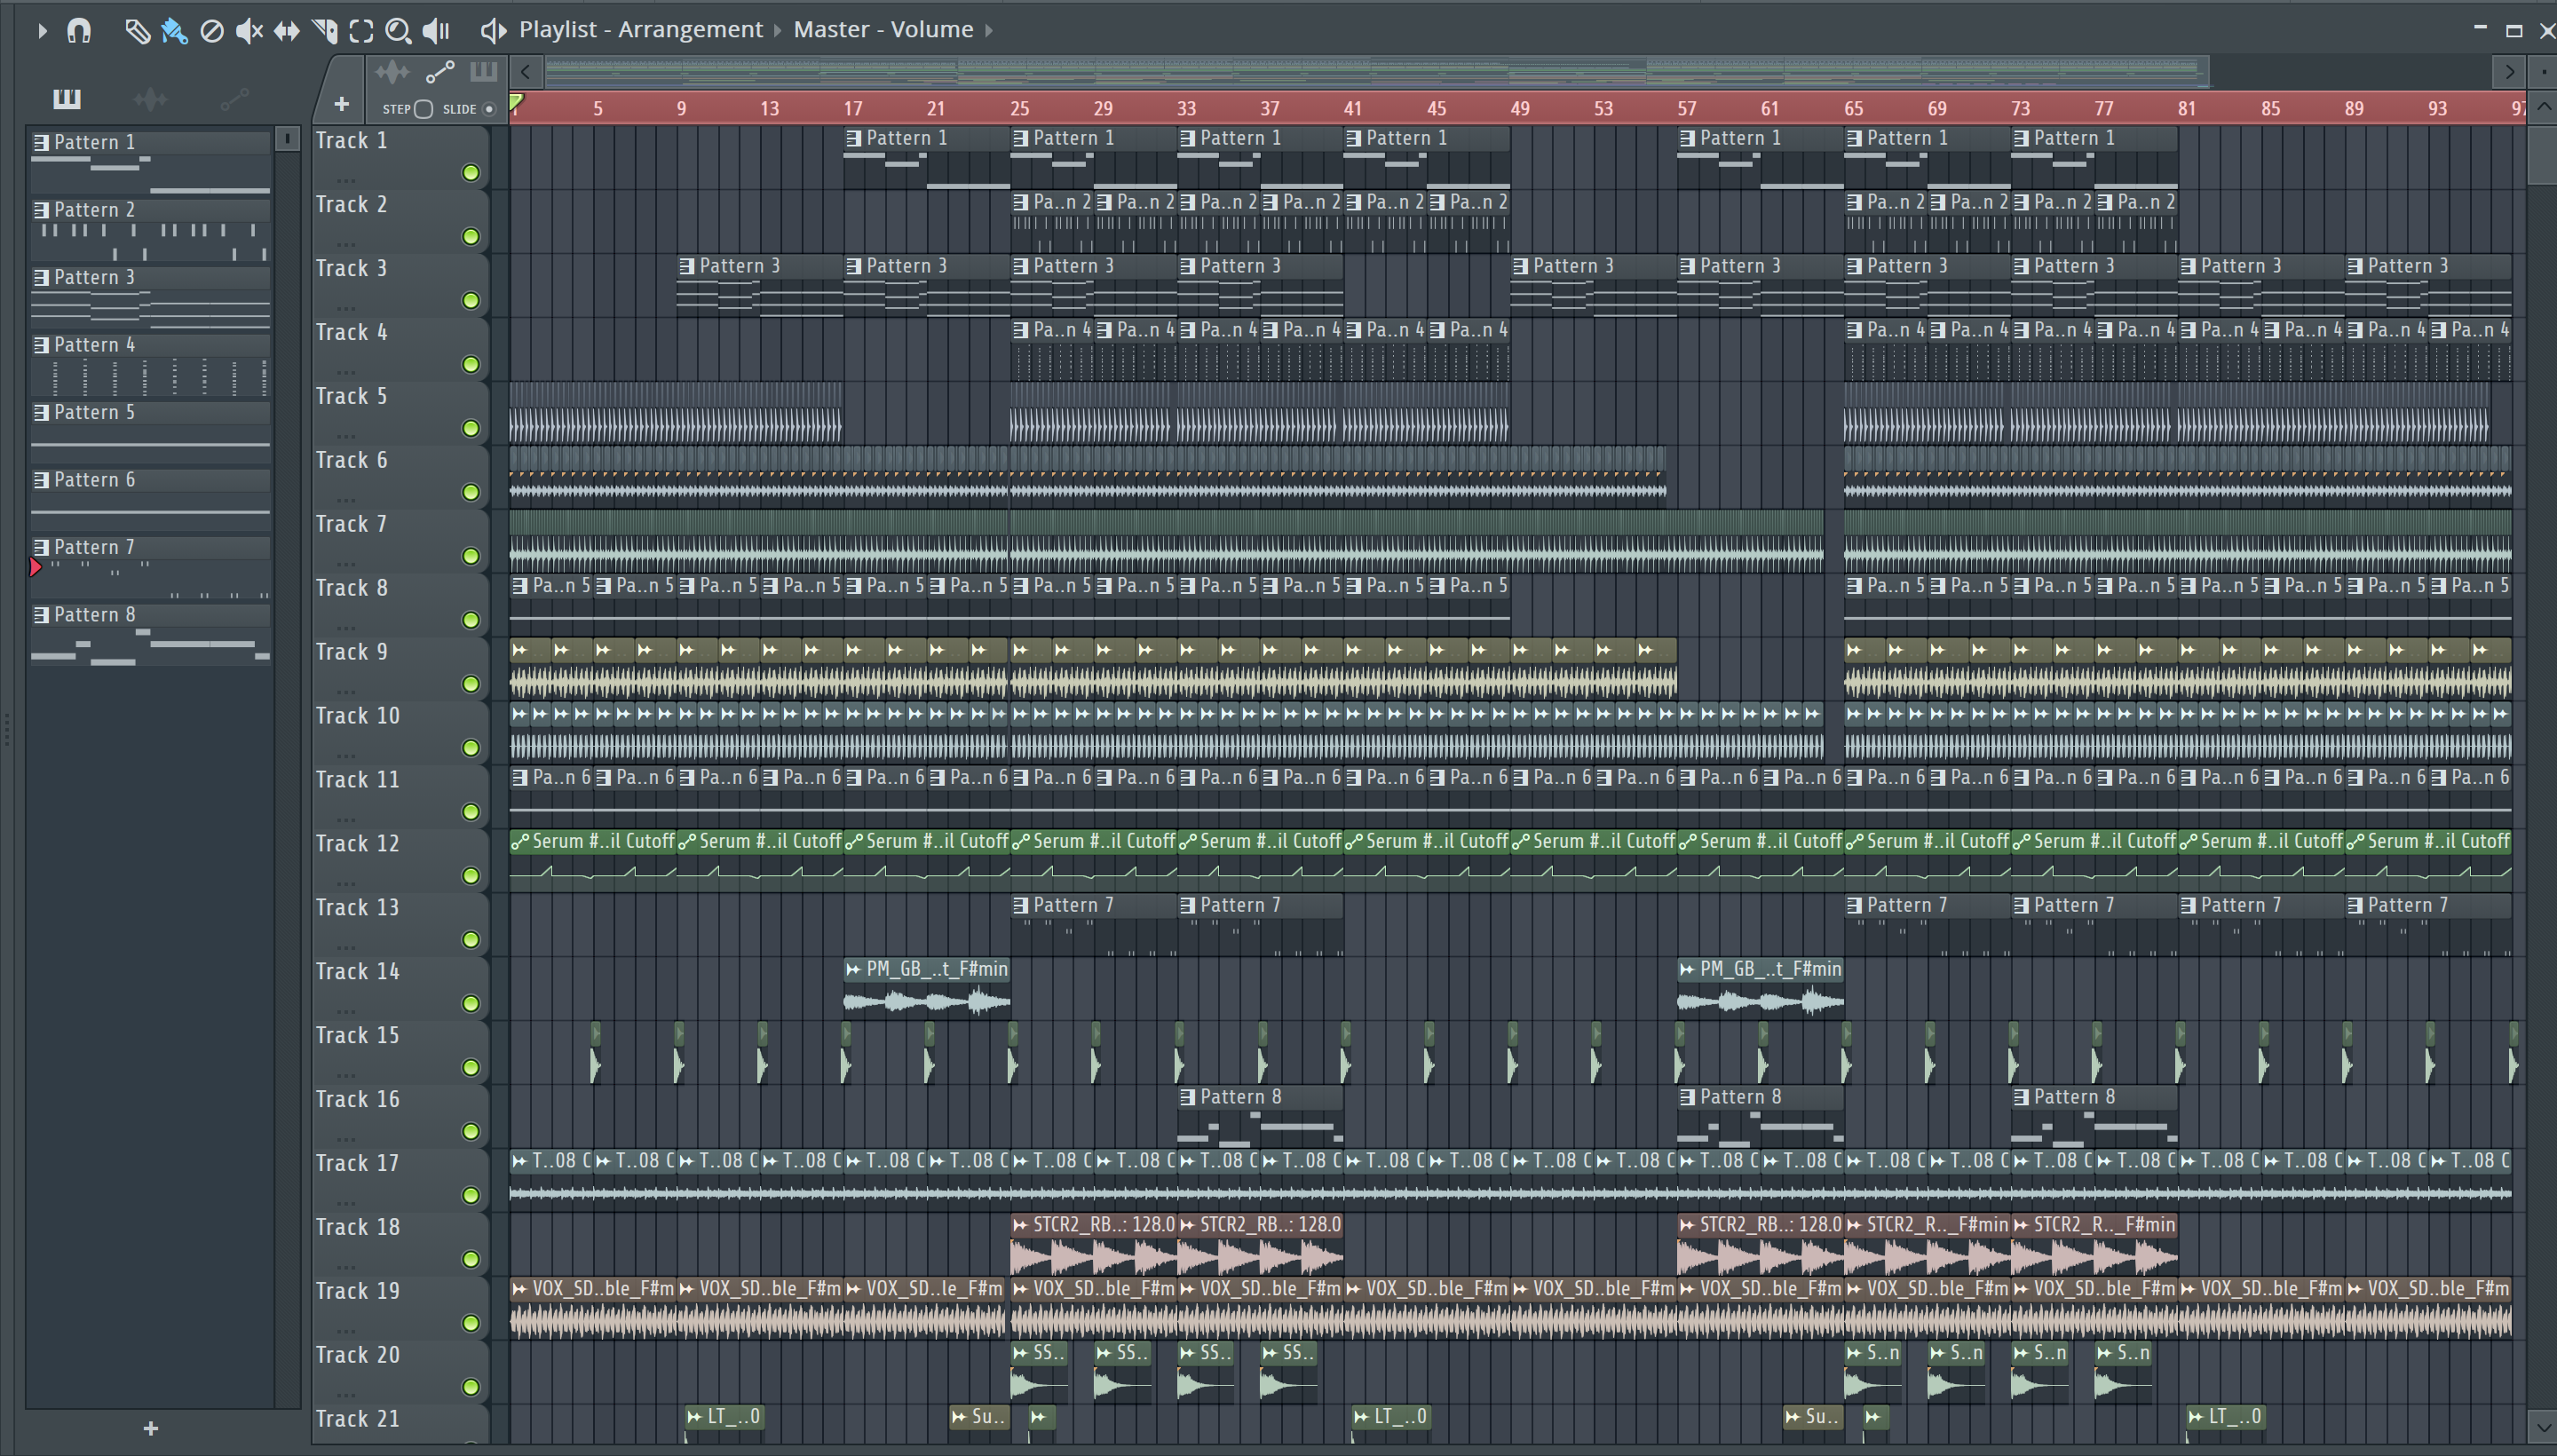2557x1456 pixels.
Task: Select the Mute tool
Action: (249, 31)
